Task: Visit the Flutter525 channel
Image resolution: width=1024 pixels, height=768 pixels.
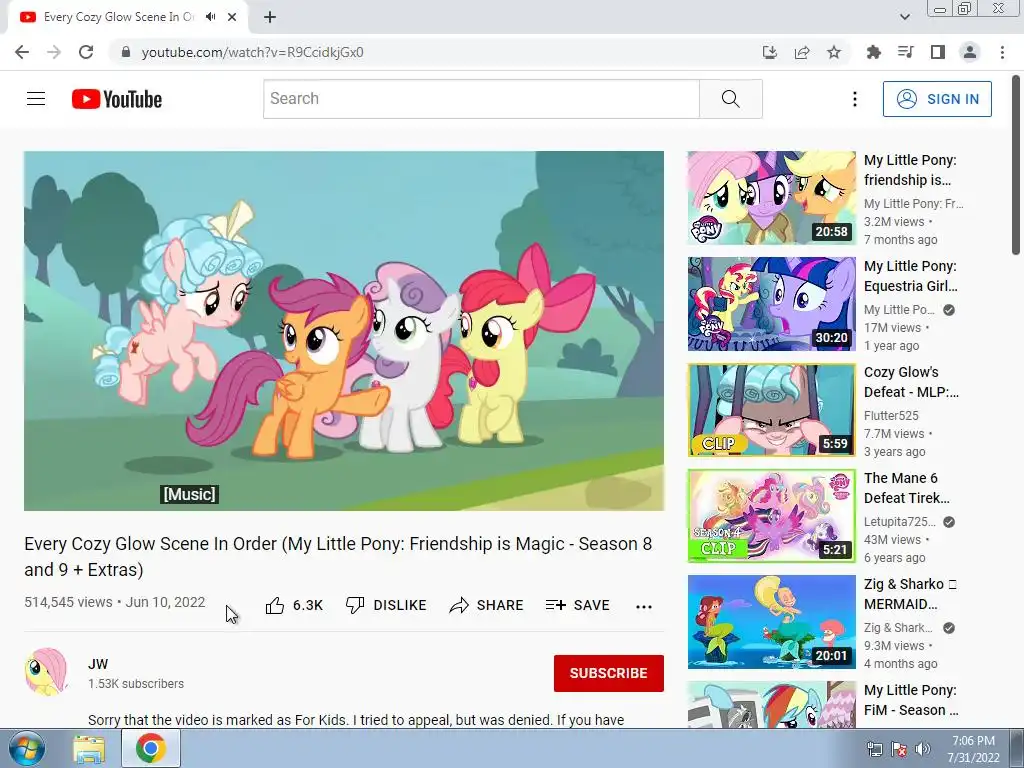Action: pos(891,415)
